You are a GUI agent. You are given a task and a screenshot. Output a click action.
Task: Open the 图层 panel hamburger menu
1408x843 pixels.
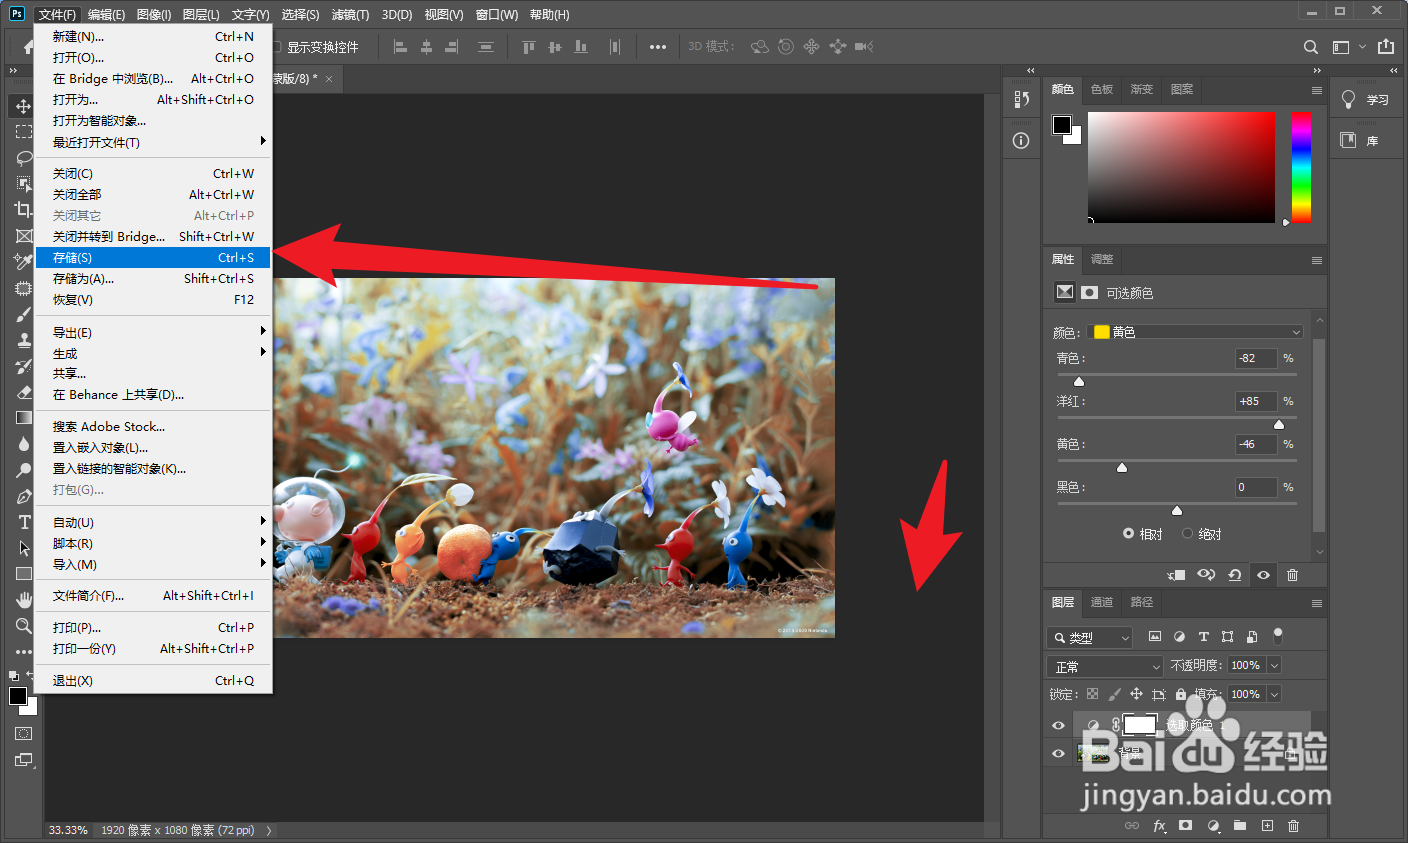pos(1316,603)
